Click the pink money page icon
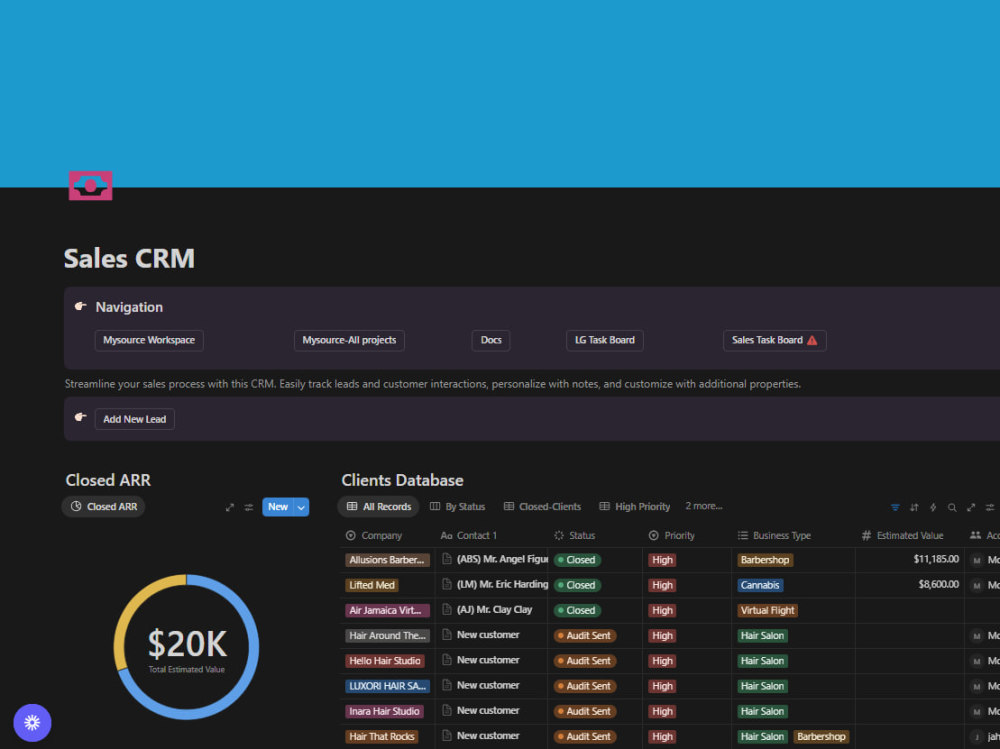Image resolution: width=1000 pixels, height=749 pixels. click(x=91, y=186)
